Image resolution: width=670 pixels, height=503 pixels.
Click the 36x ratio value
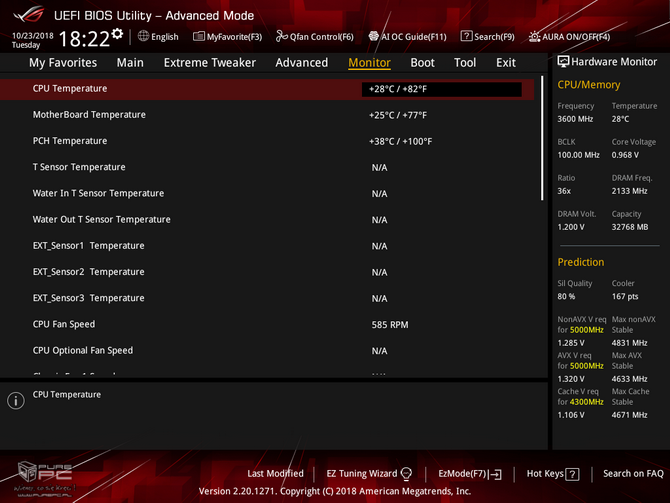click(x=564, y=191)
